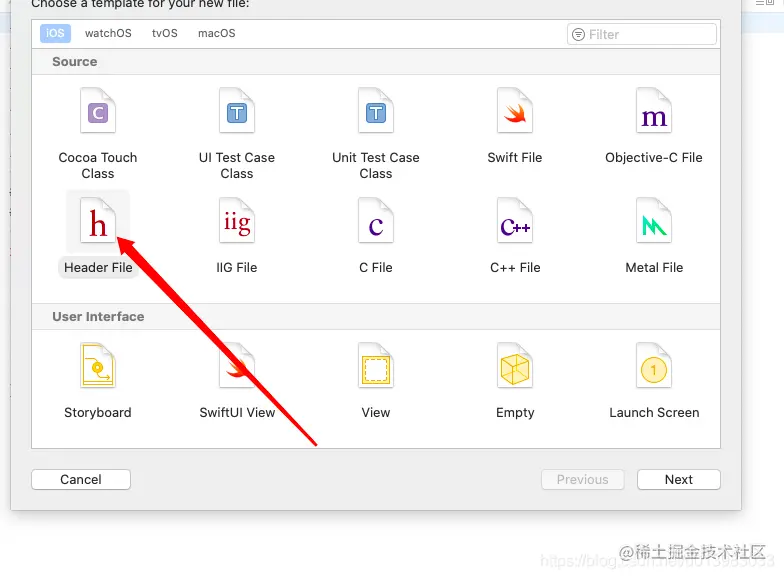Switch to the watchOS platform tab

click(108, 34)
